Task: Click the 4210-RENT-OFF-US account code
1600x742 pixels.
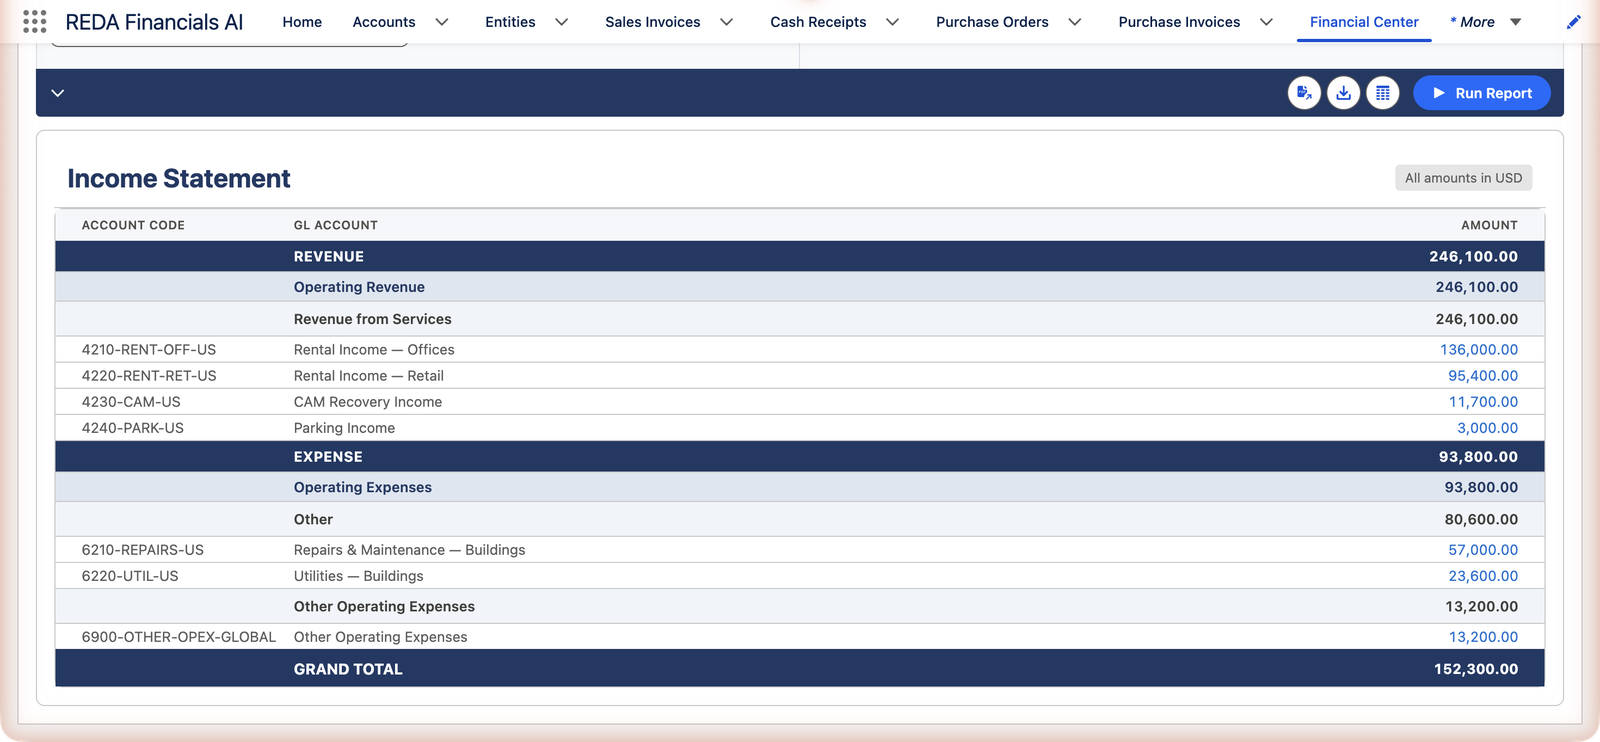Action: pos(149,350)
